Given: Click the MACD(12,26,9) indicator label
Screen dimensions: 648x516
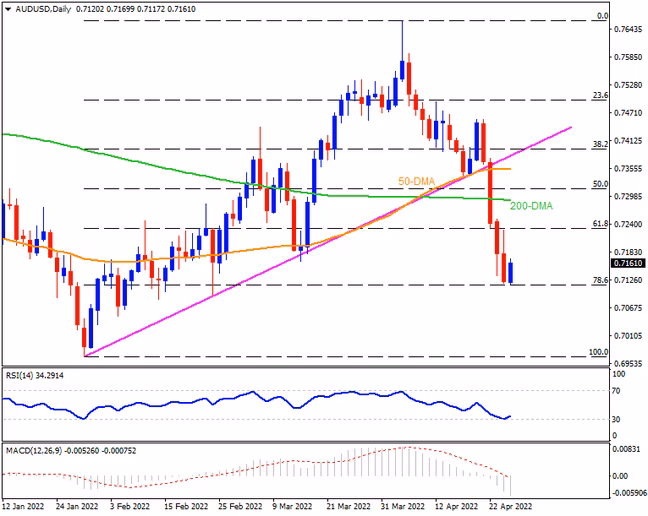Looking at the screenshot, I should [x=71, y=451].
